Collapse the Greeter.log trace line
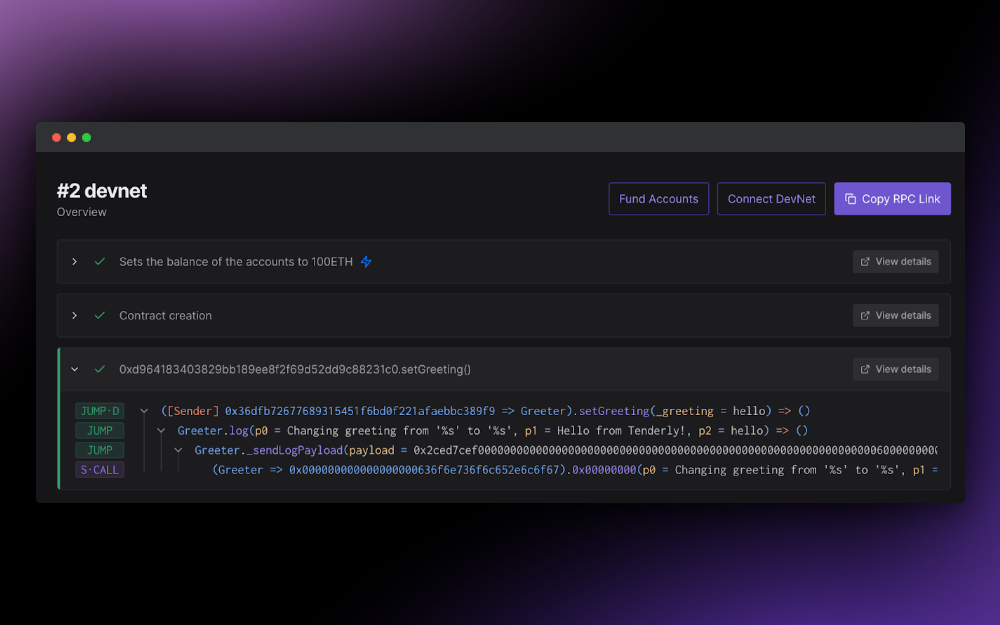This screenshot has width=1000, height=625. (x=161, y=430)
